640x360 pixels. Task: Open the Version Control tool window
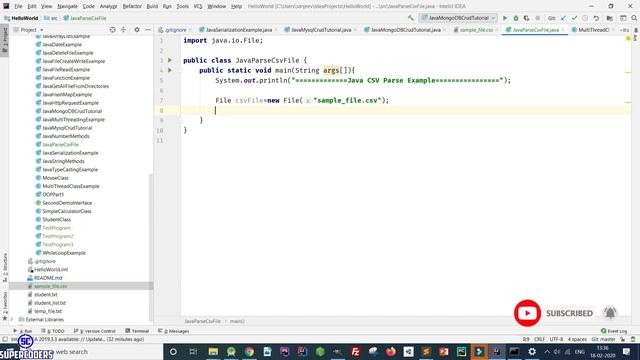tap(95, 331)
